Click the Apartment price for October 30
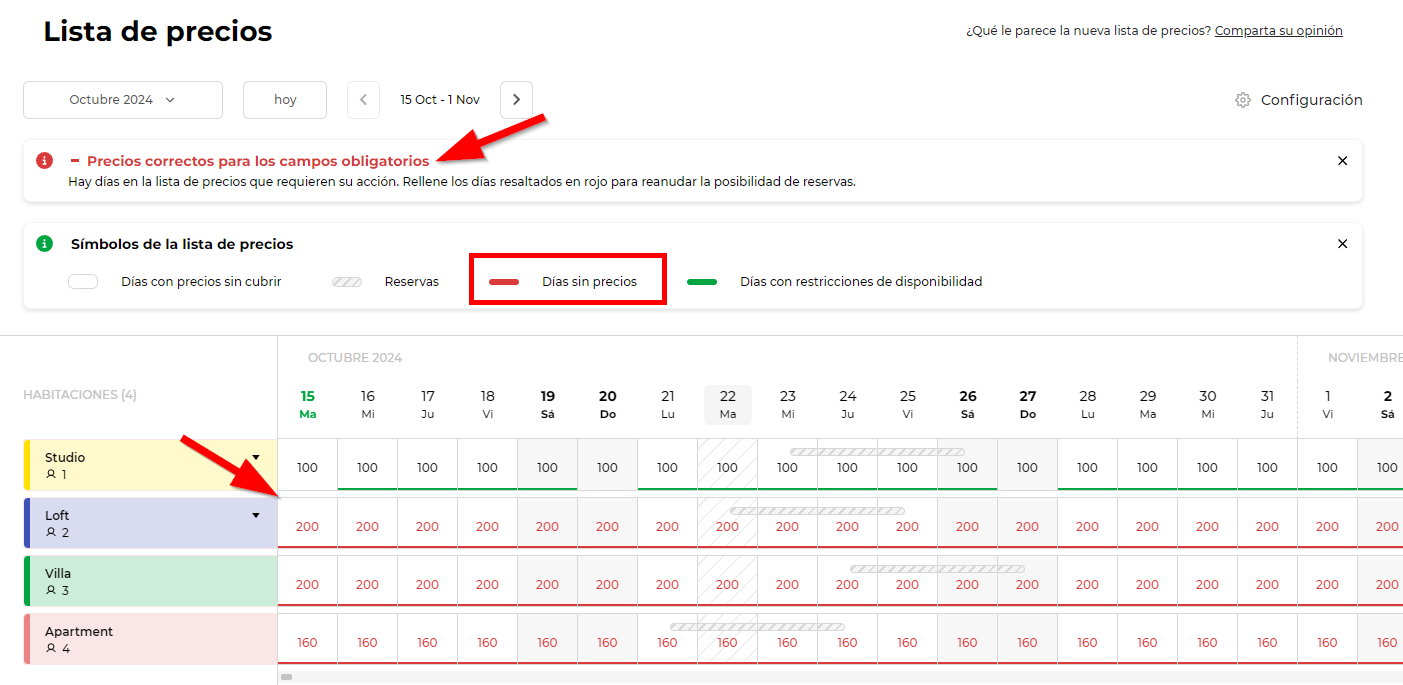This screenshot has width=1403, height=685. point(1207,642)
